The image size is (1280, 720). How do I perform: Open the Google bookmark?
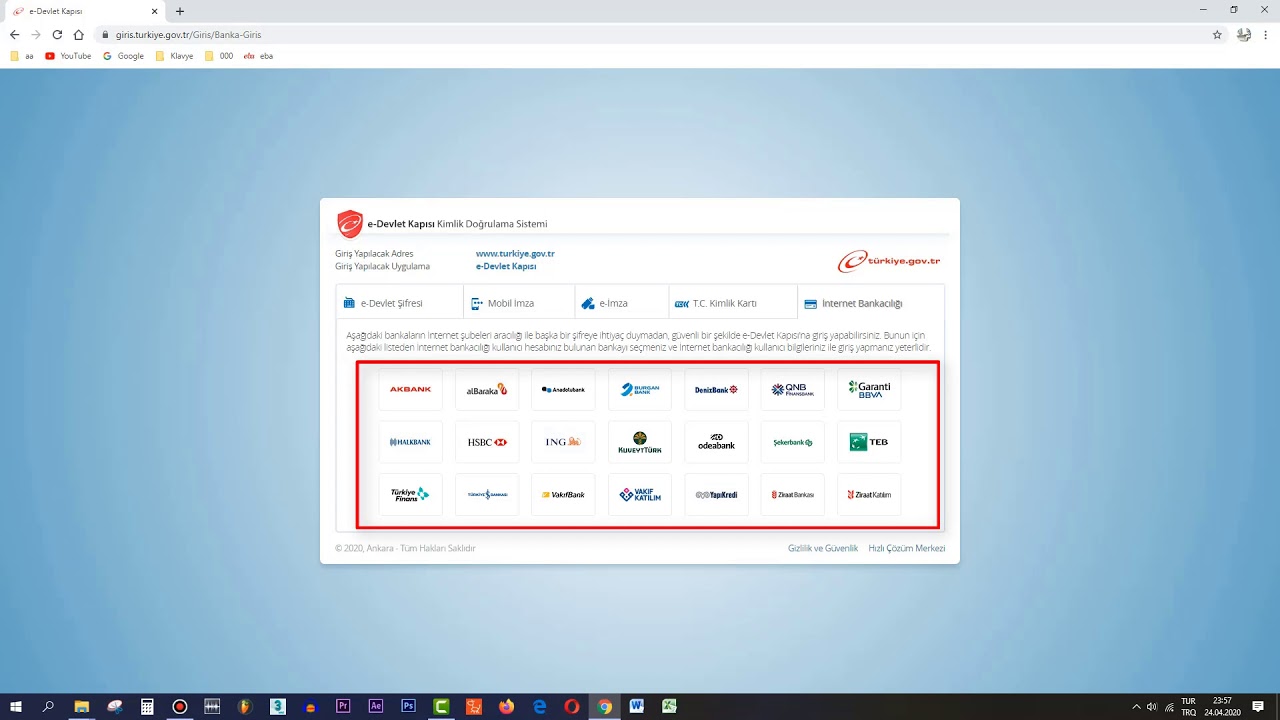pyautogui.click(x=124, y=56)
